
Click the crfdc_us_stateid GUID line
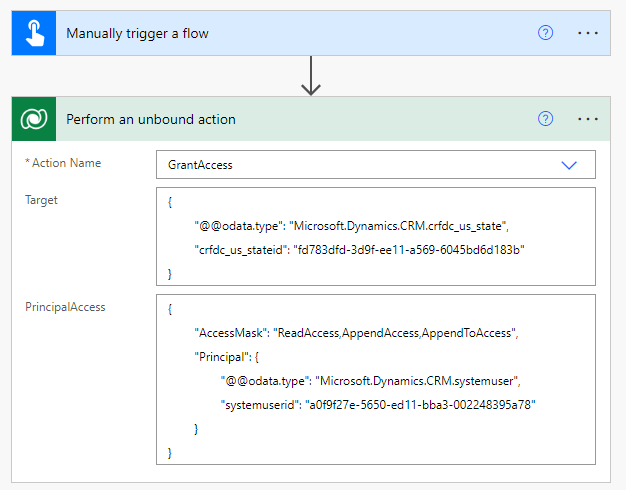(x=359, y=250)
